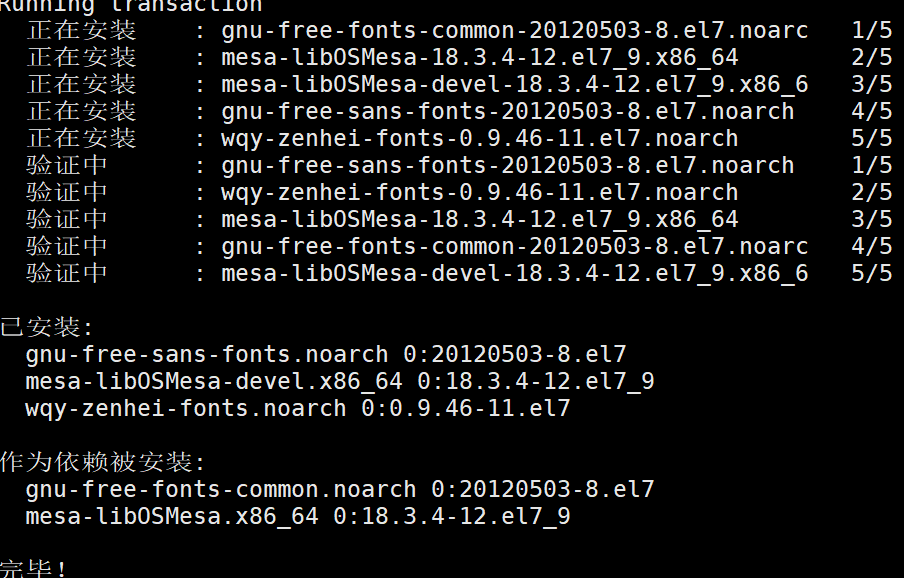This screenshot has height=578, width=904.
Task: Click version 0:18.3.4-12.el7_9 of mesa-libOSMesa.x86_64
Action: tap(452, 517)
